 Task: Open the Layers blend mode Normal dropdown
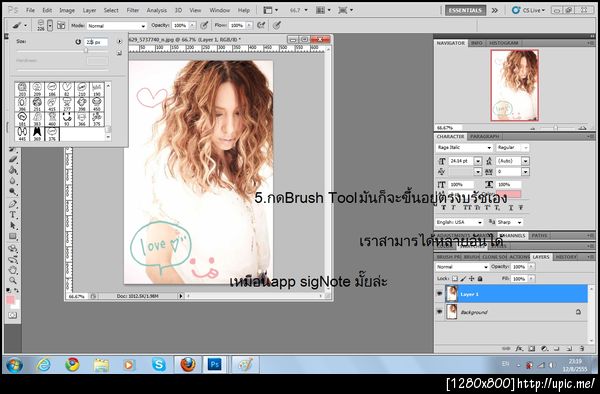pyautogui.click(x=462, y=267)
